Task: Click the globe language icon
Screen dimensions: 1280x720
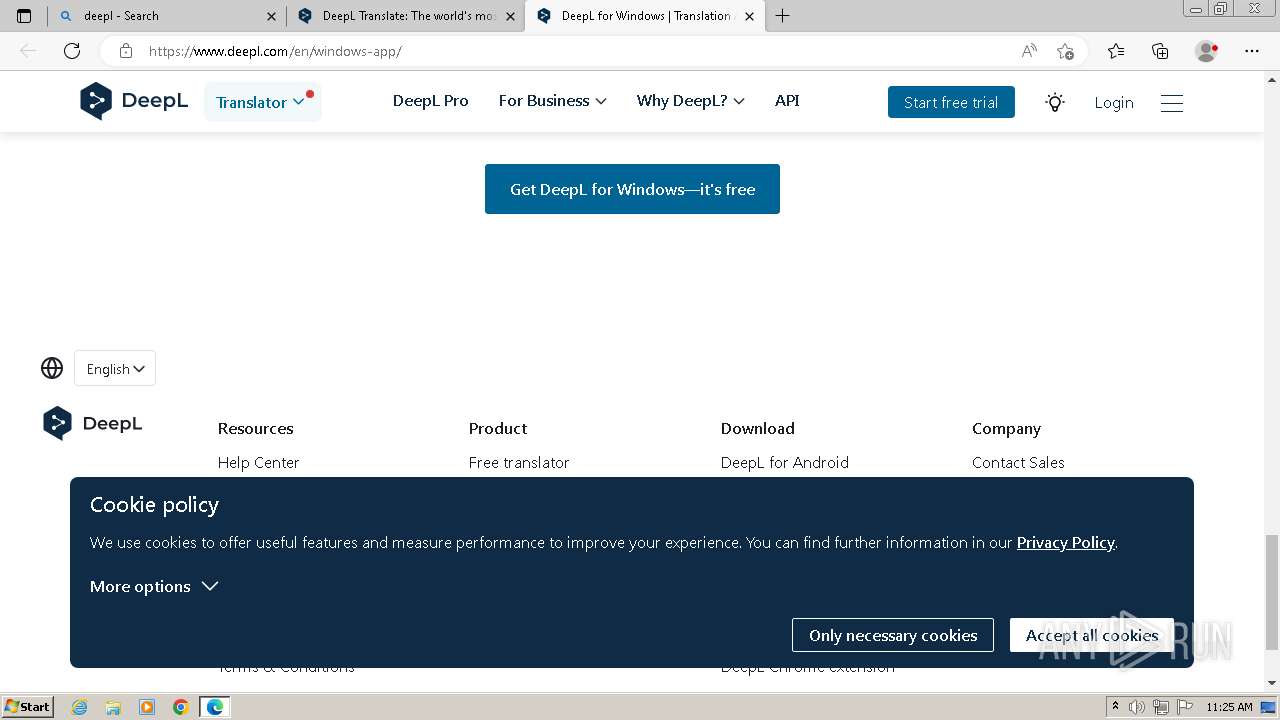Action: [52, 368]
